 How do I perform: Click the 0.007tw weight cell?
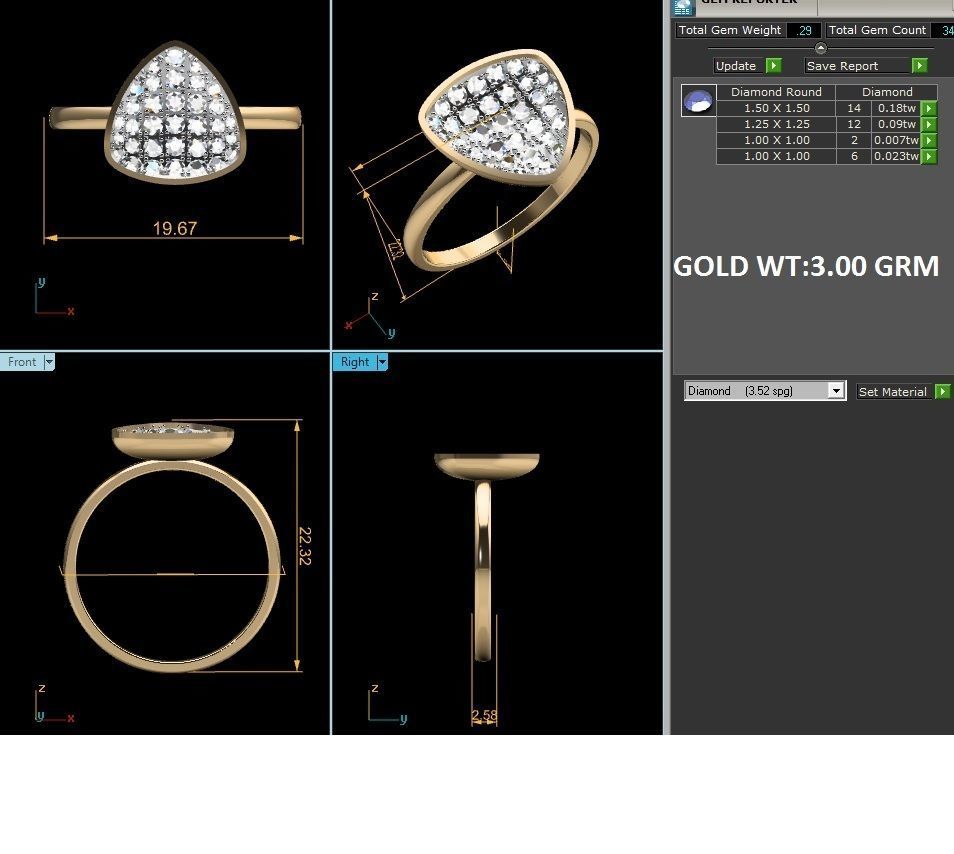pos(896,141)
